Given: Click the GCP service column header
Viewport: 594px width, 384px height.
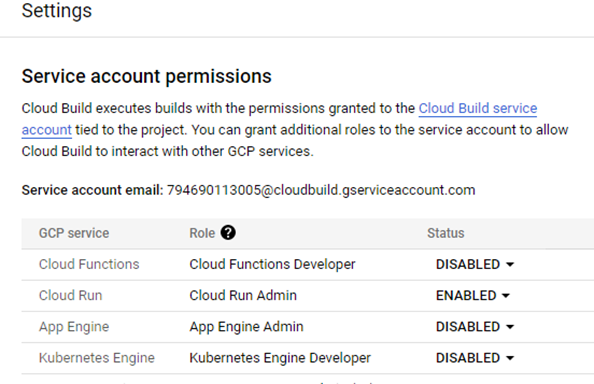Looking at the screenshot, I should 74,233.
